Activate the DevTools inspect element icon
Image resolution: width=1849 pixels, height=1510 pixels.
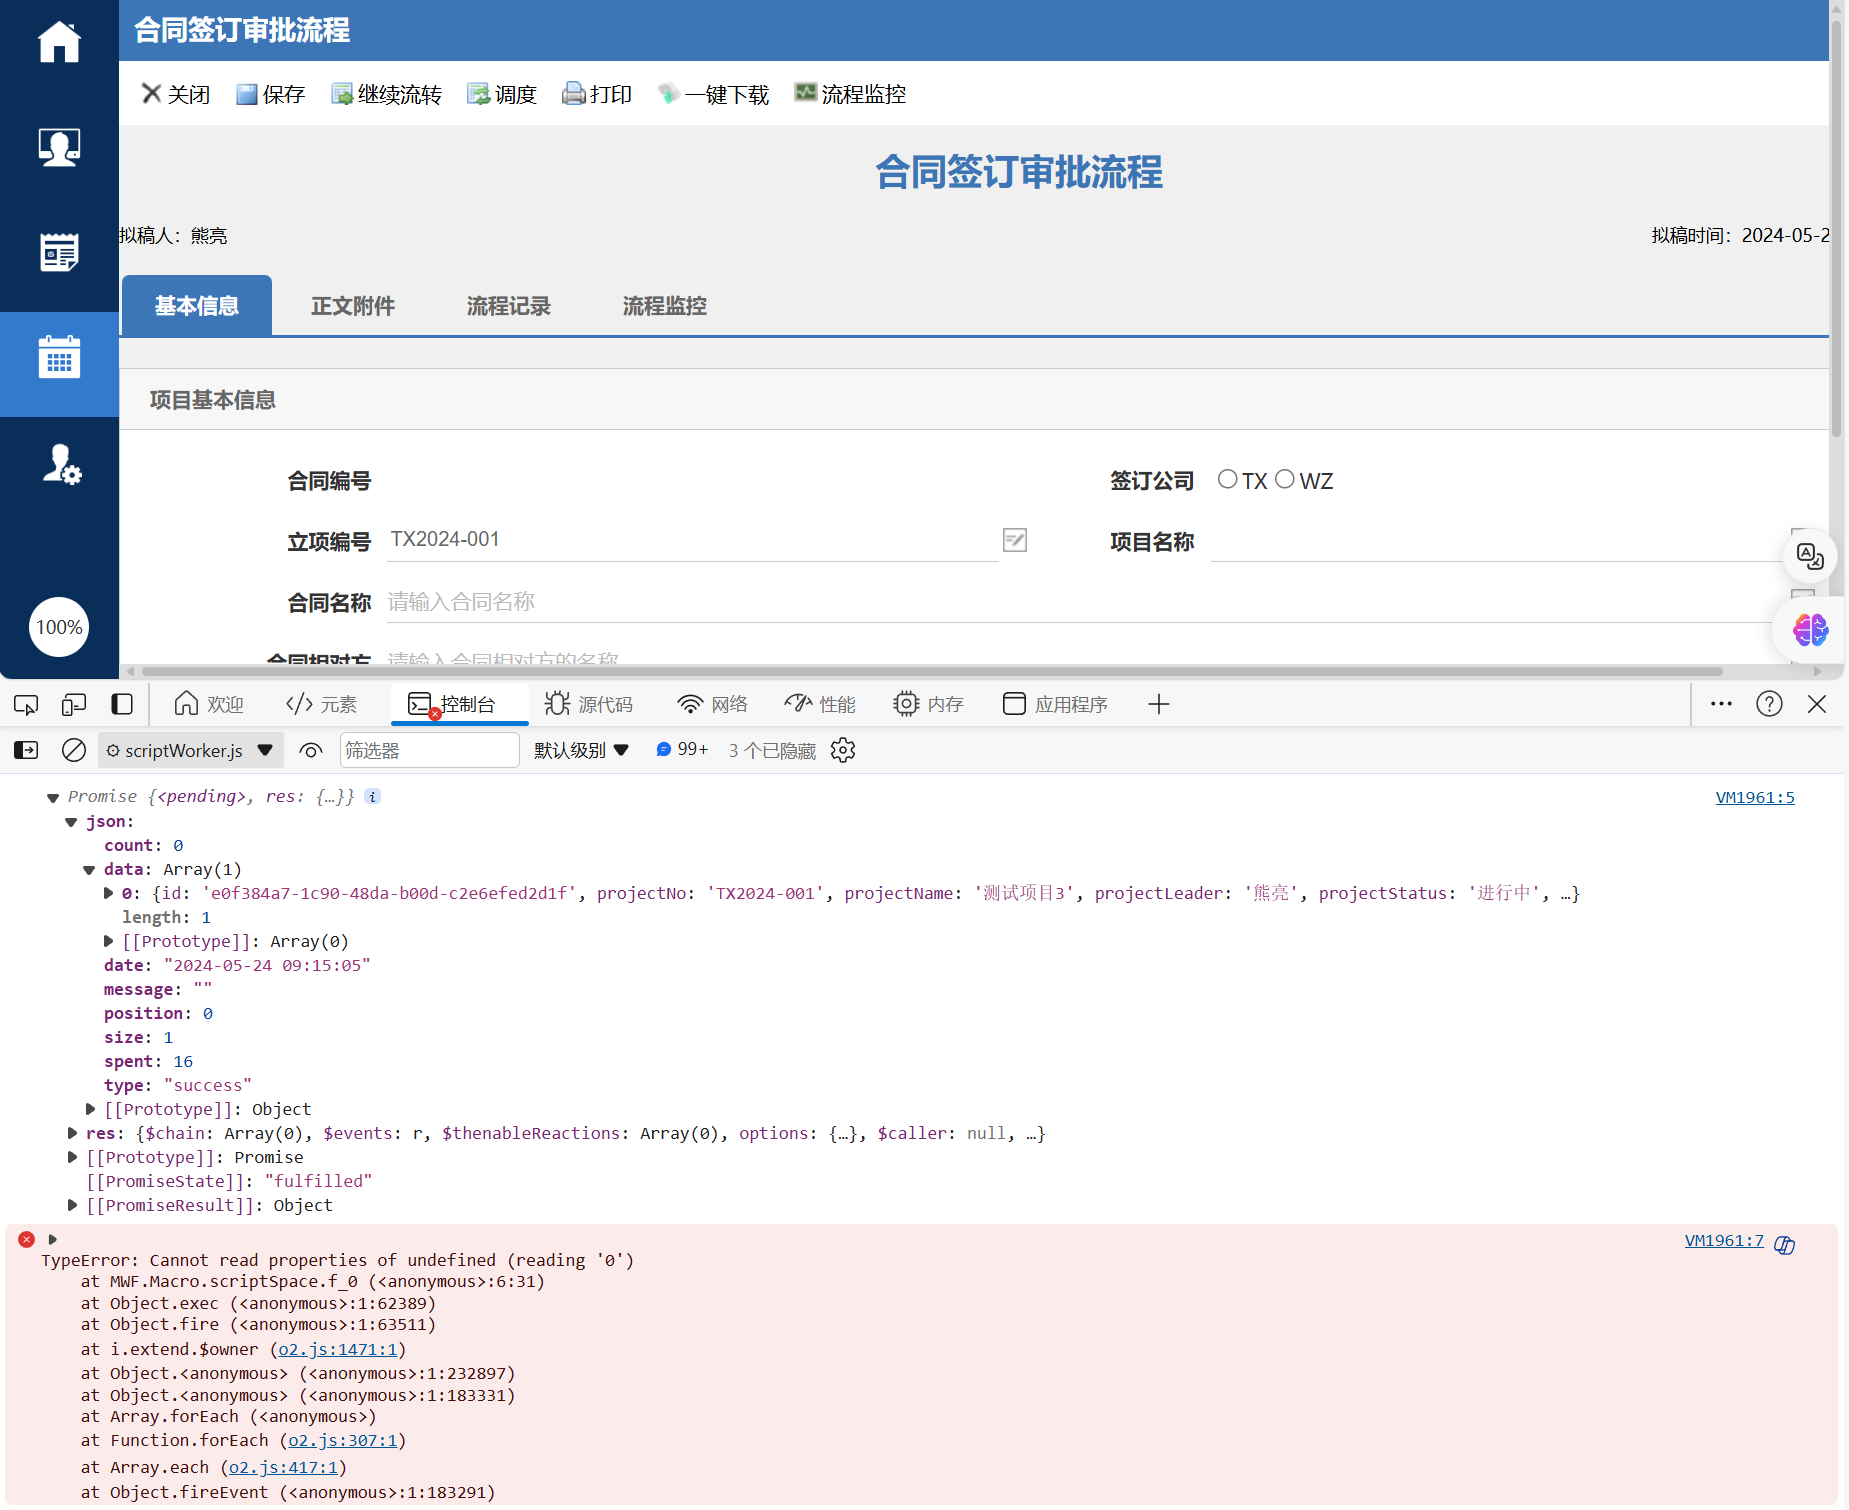coord(26,704)
